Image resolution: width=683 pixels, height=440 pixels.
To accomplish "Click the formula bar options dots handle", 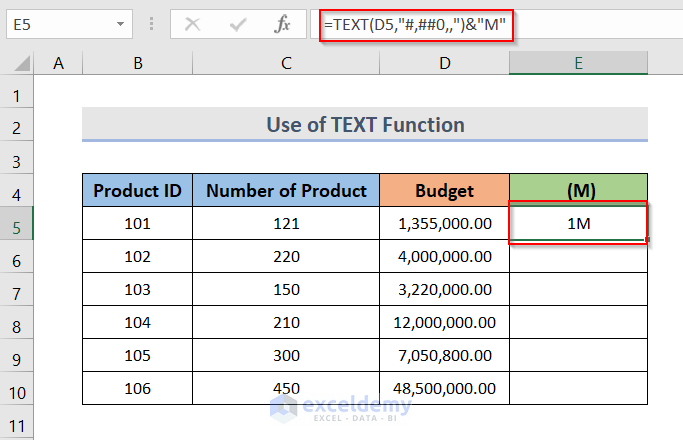I will (153, 23).
